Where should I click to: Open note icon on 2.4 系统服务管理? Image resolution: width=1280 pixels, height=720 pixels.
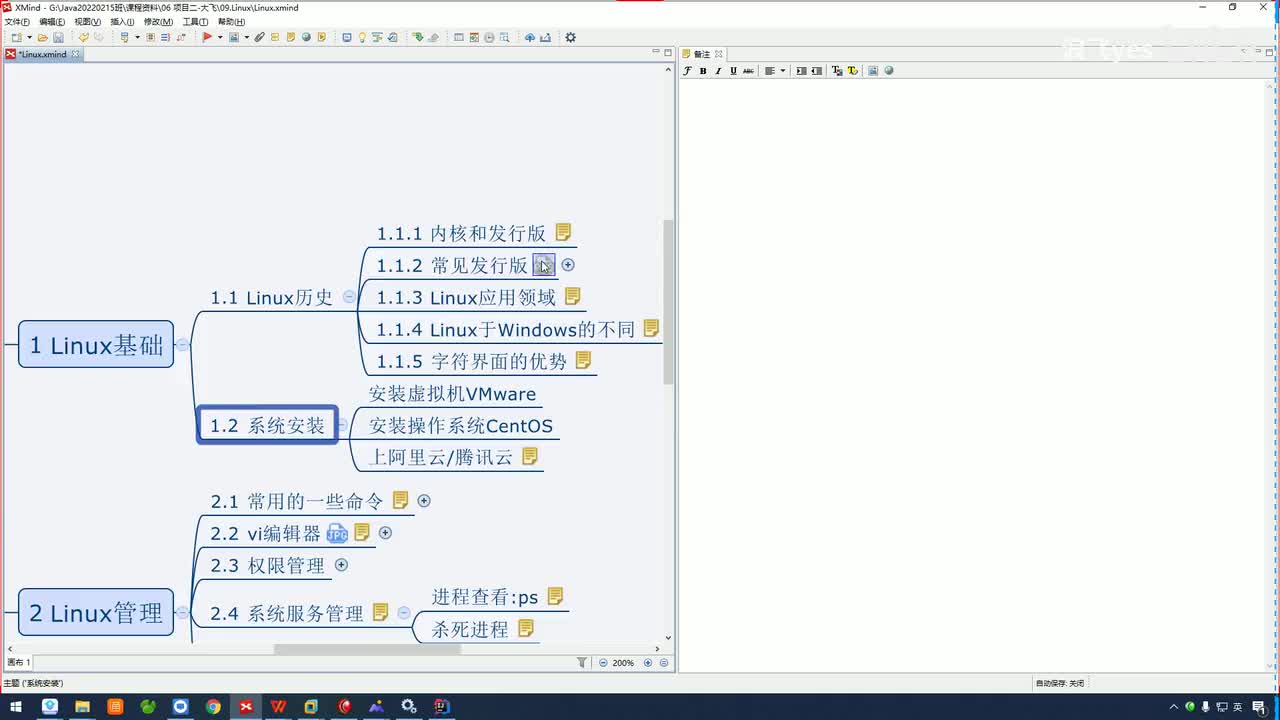point(380,612)
